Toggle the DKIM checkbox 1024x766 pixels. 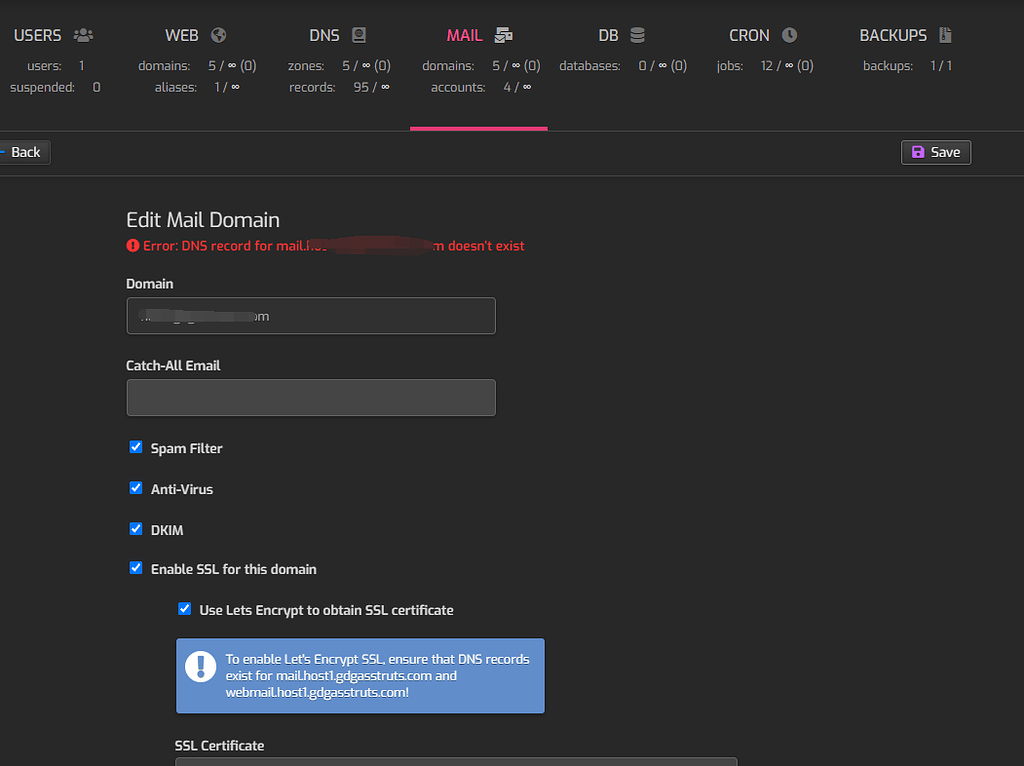pyautogui.click(x=136, y=529)
